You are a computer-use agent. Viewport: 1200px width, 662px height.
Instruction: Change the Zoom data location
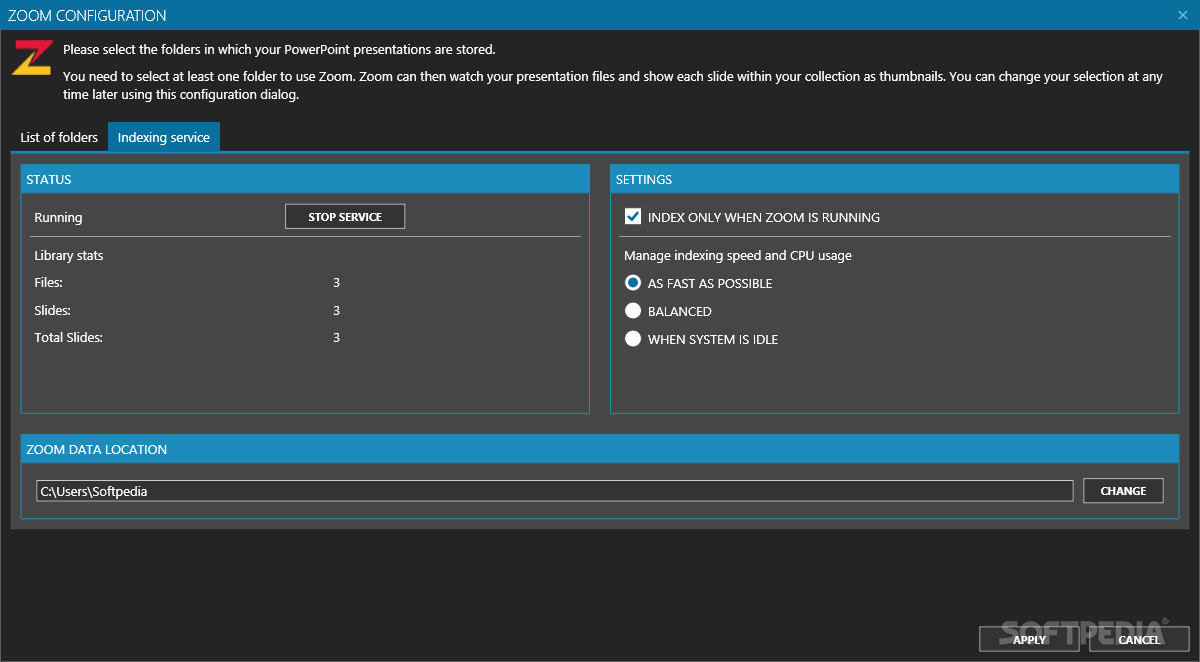[x=1123, y=491]
